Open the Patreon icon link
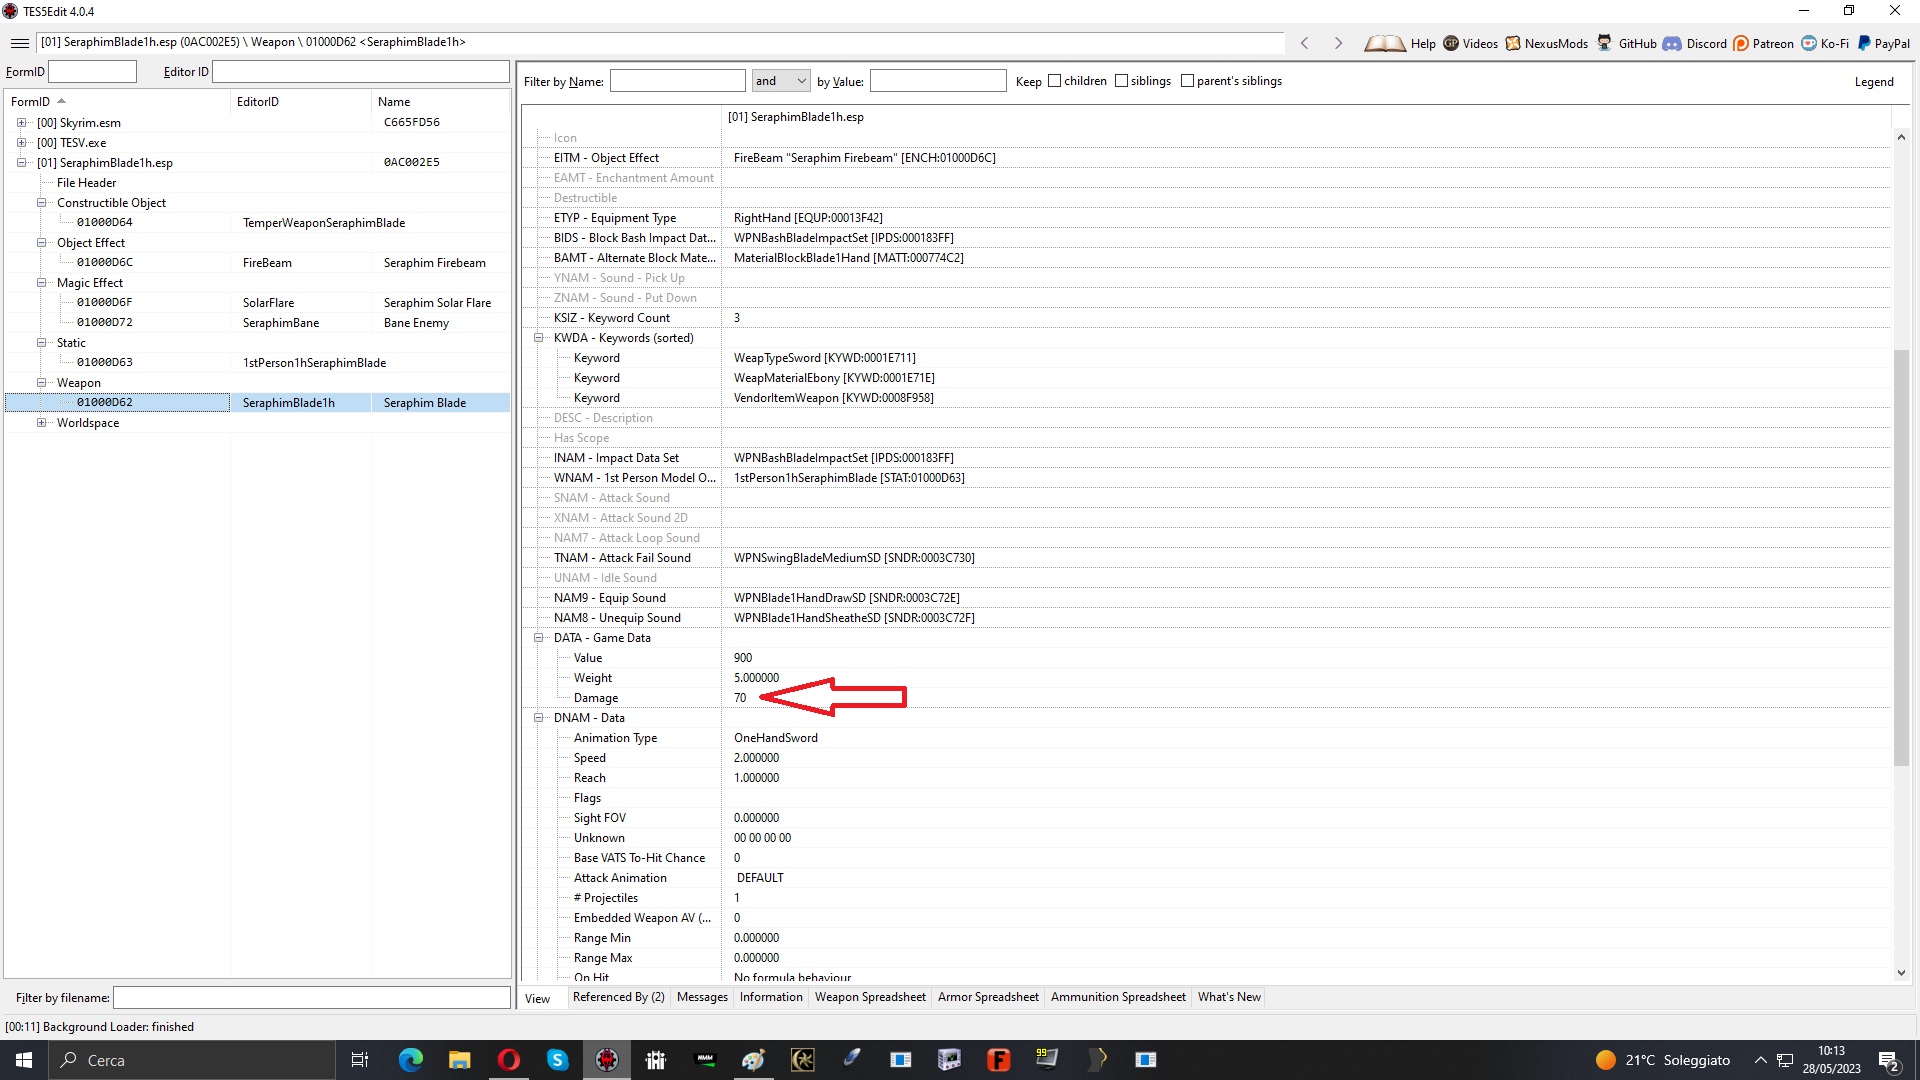The image size is (1920, 1080). click(1741, 43)
